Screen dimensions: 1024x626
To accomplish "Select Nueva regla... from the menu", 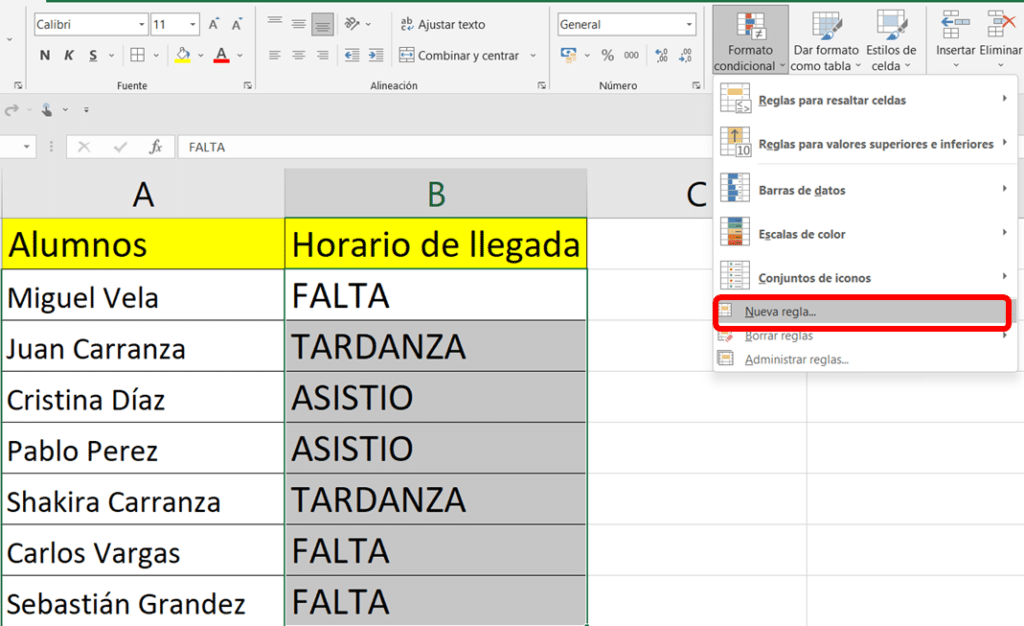I will click(780, 312).
